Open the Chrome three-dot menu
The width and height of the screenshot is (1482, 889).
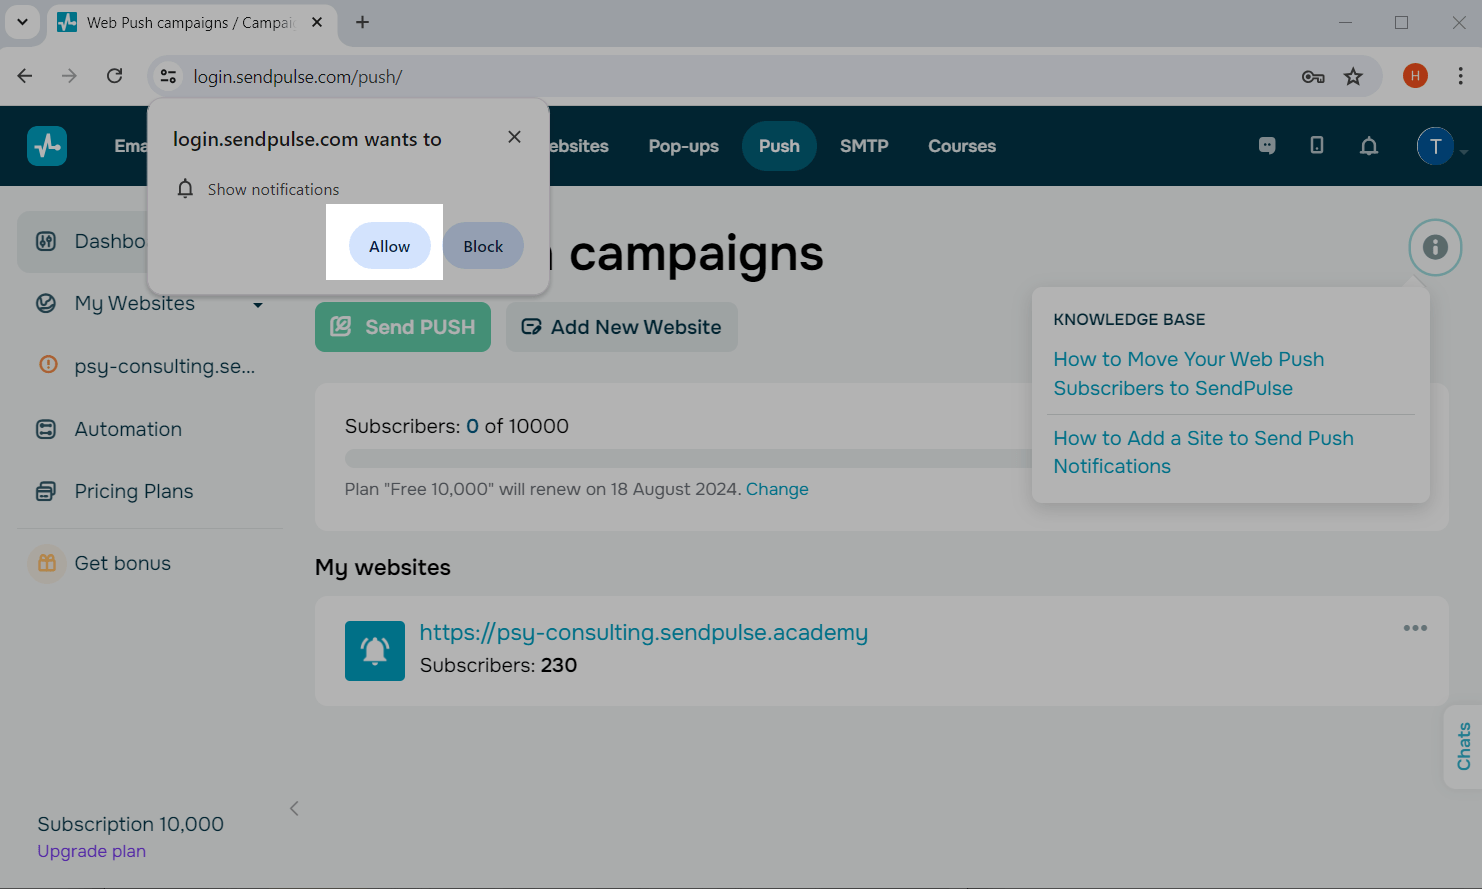tap(1461, 76)
